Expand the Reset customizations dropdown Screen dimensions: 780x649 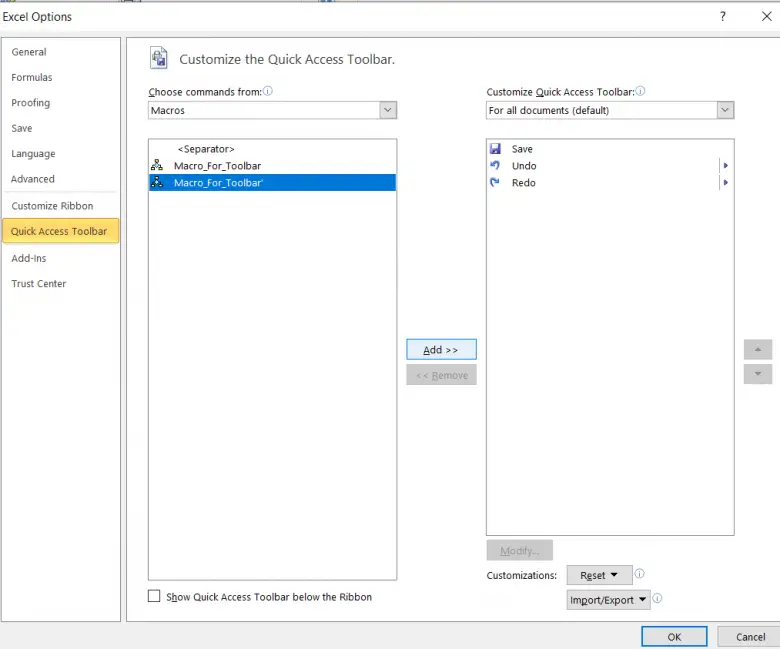[x=598, y=576]
